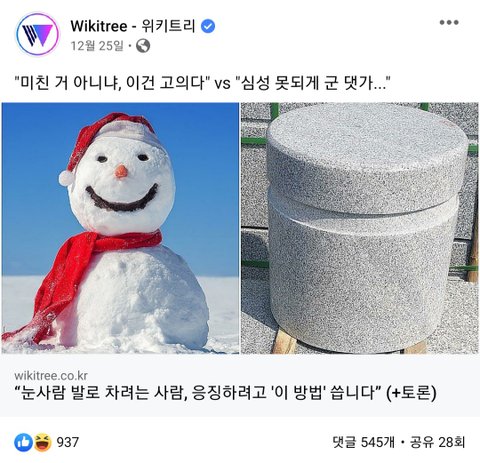The image size is (480, 463).
Task: Click the globe public visibility icon
Action: [x=143, y=46]
